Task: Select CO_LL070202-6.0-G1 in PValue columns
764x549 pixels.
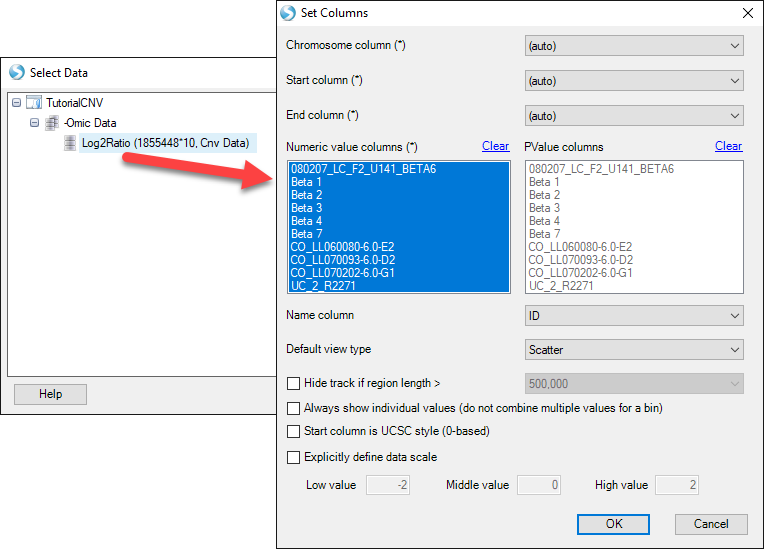Action: click(x=634, y=273)
